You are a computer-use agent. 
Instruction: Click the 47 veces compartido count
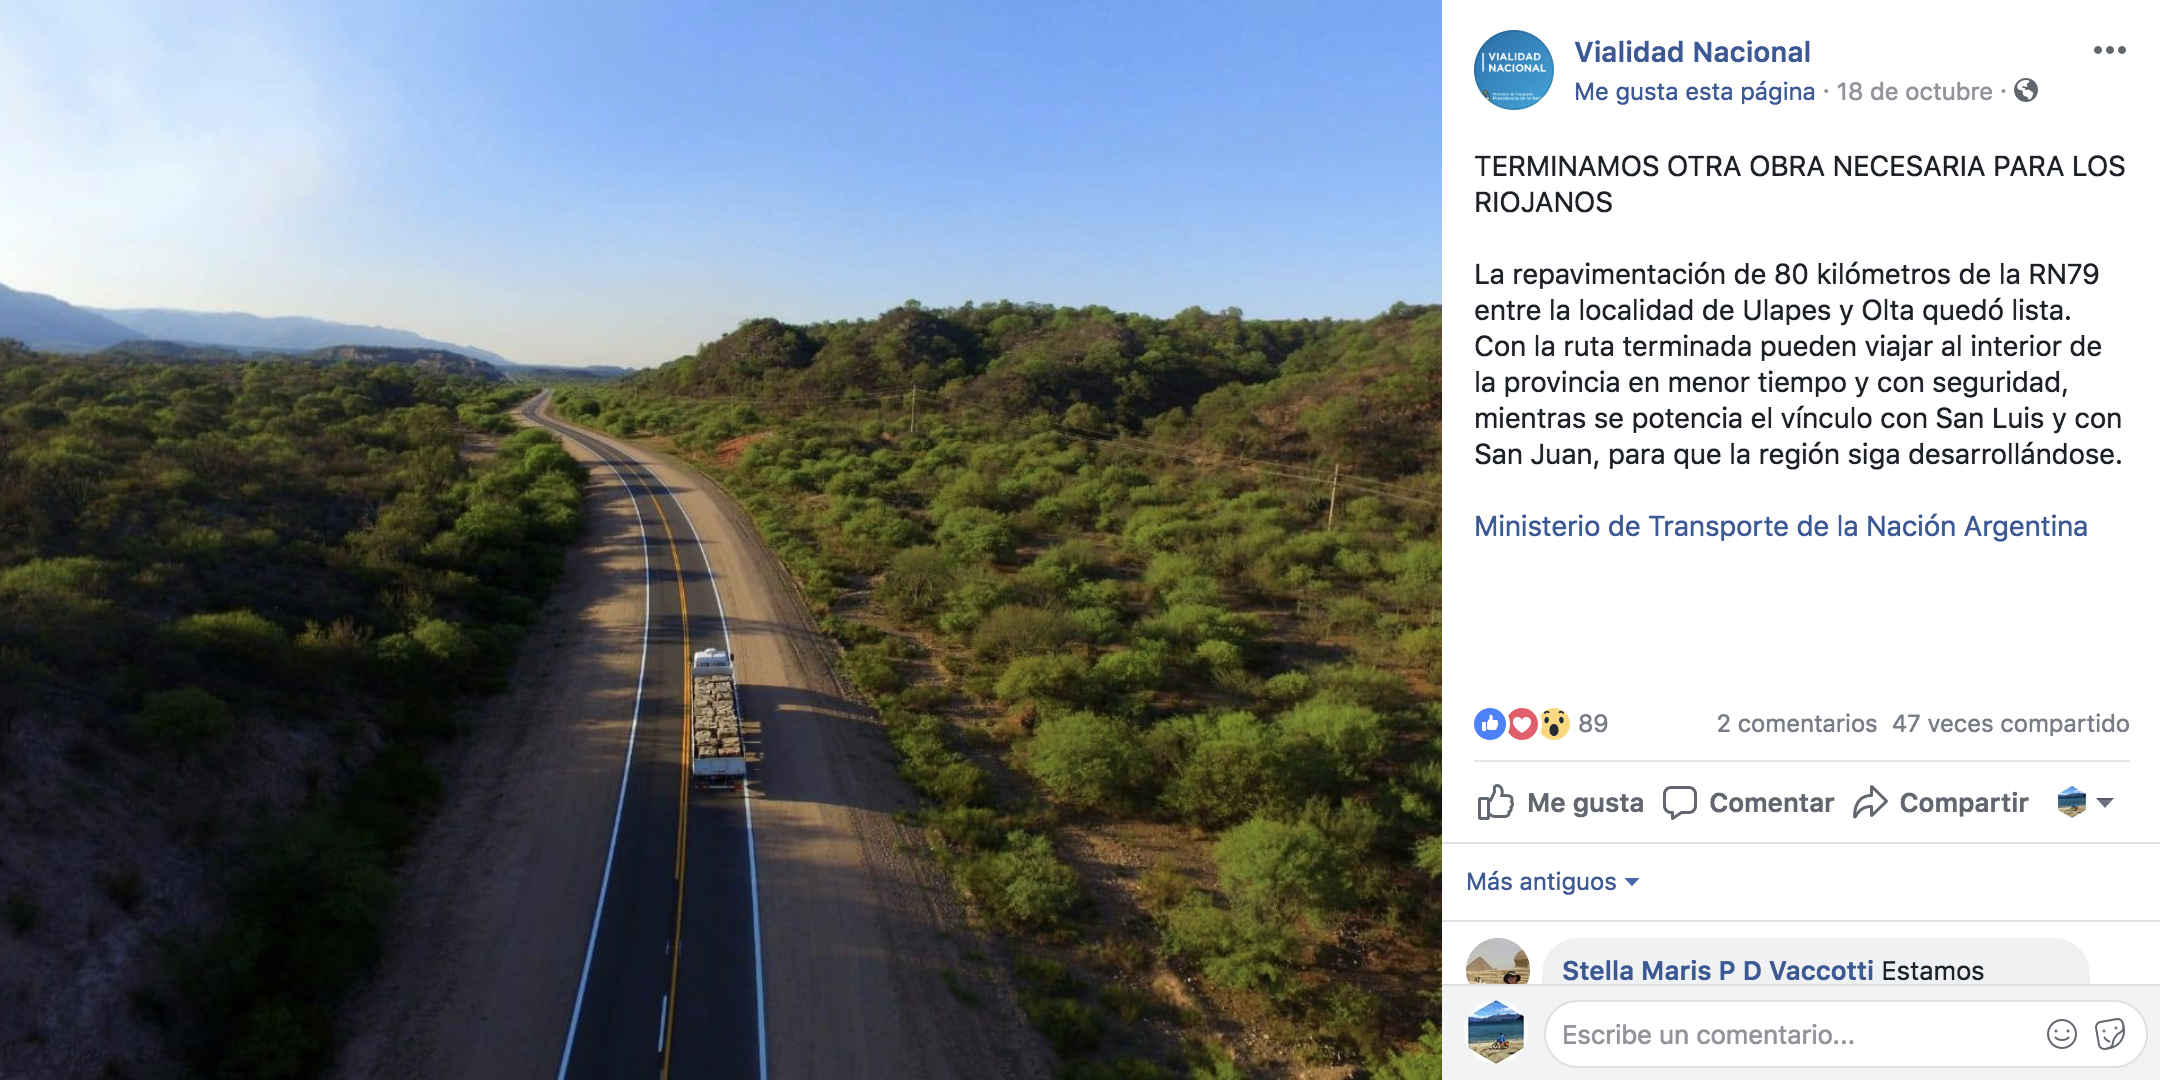(2010, 724)
